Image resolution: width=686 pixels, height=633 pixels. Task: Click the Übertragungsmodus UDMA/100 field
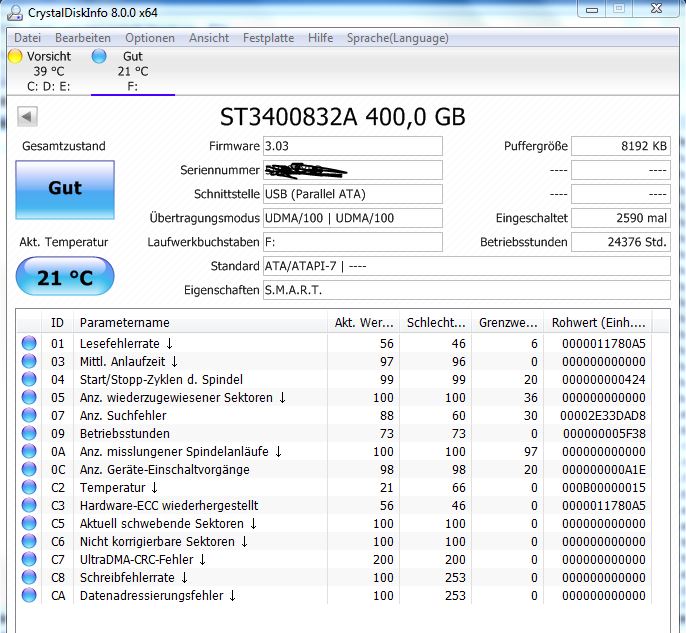point(353,218)
